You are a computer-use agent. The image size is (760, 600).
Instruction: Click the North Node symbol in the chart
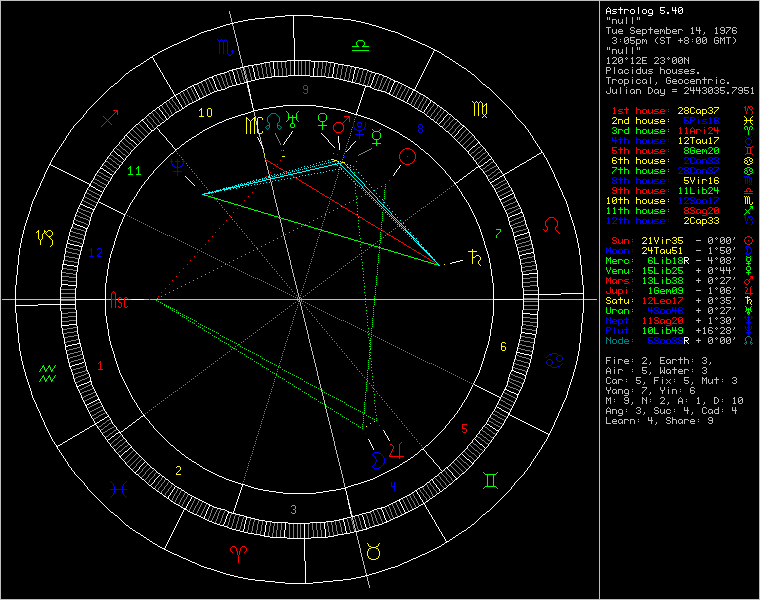point(274,122)
